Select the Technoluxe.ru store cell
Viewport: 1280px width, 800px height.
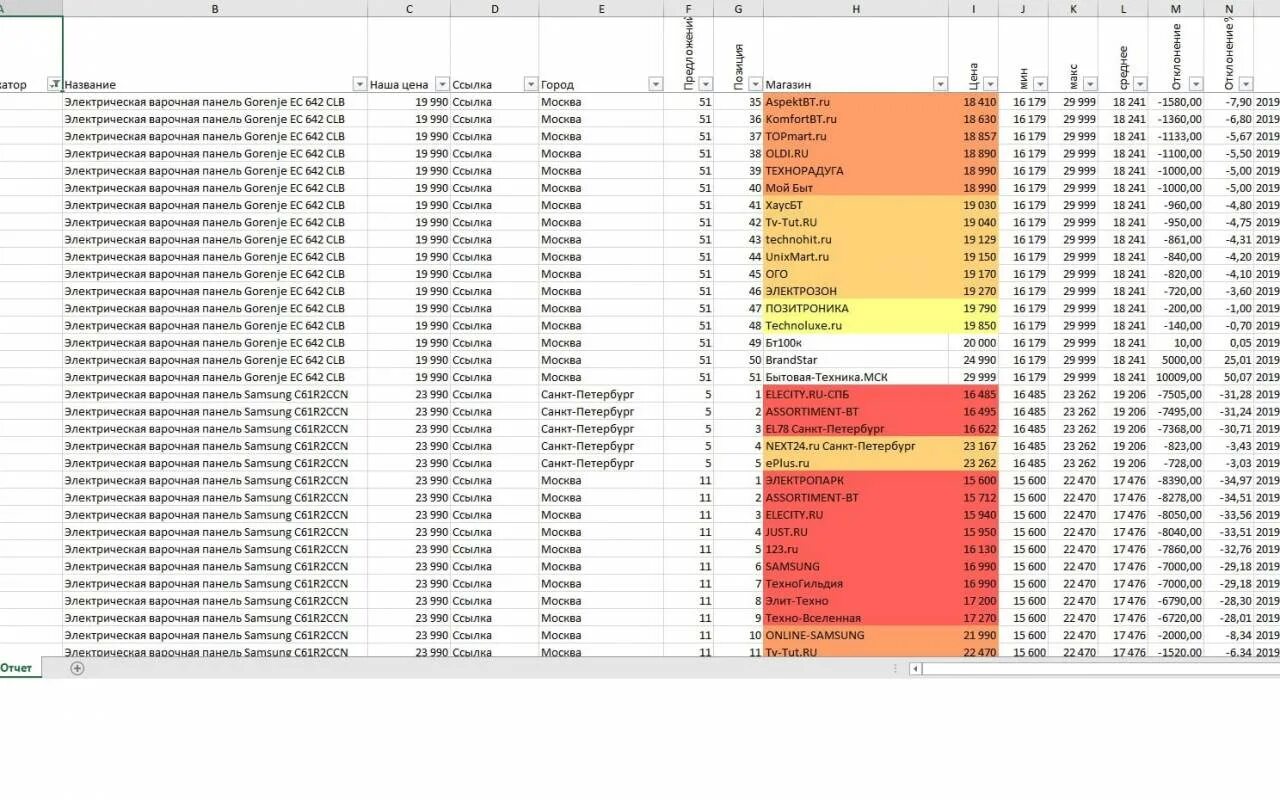856,325
